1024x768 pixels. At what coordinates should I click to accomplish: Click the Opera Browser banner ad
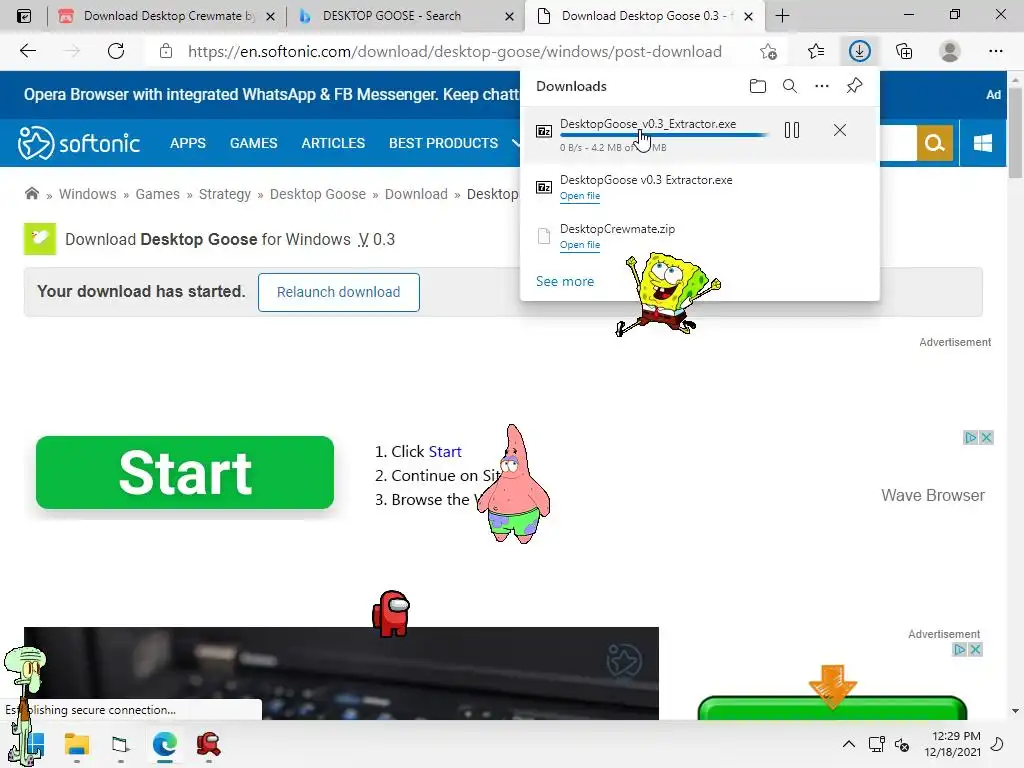tap(272, 95)
